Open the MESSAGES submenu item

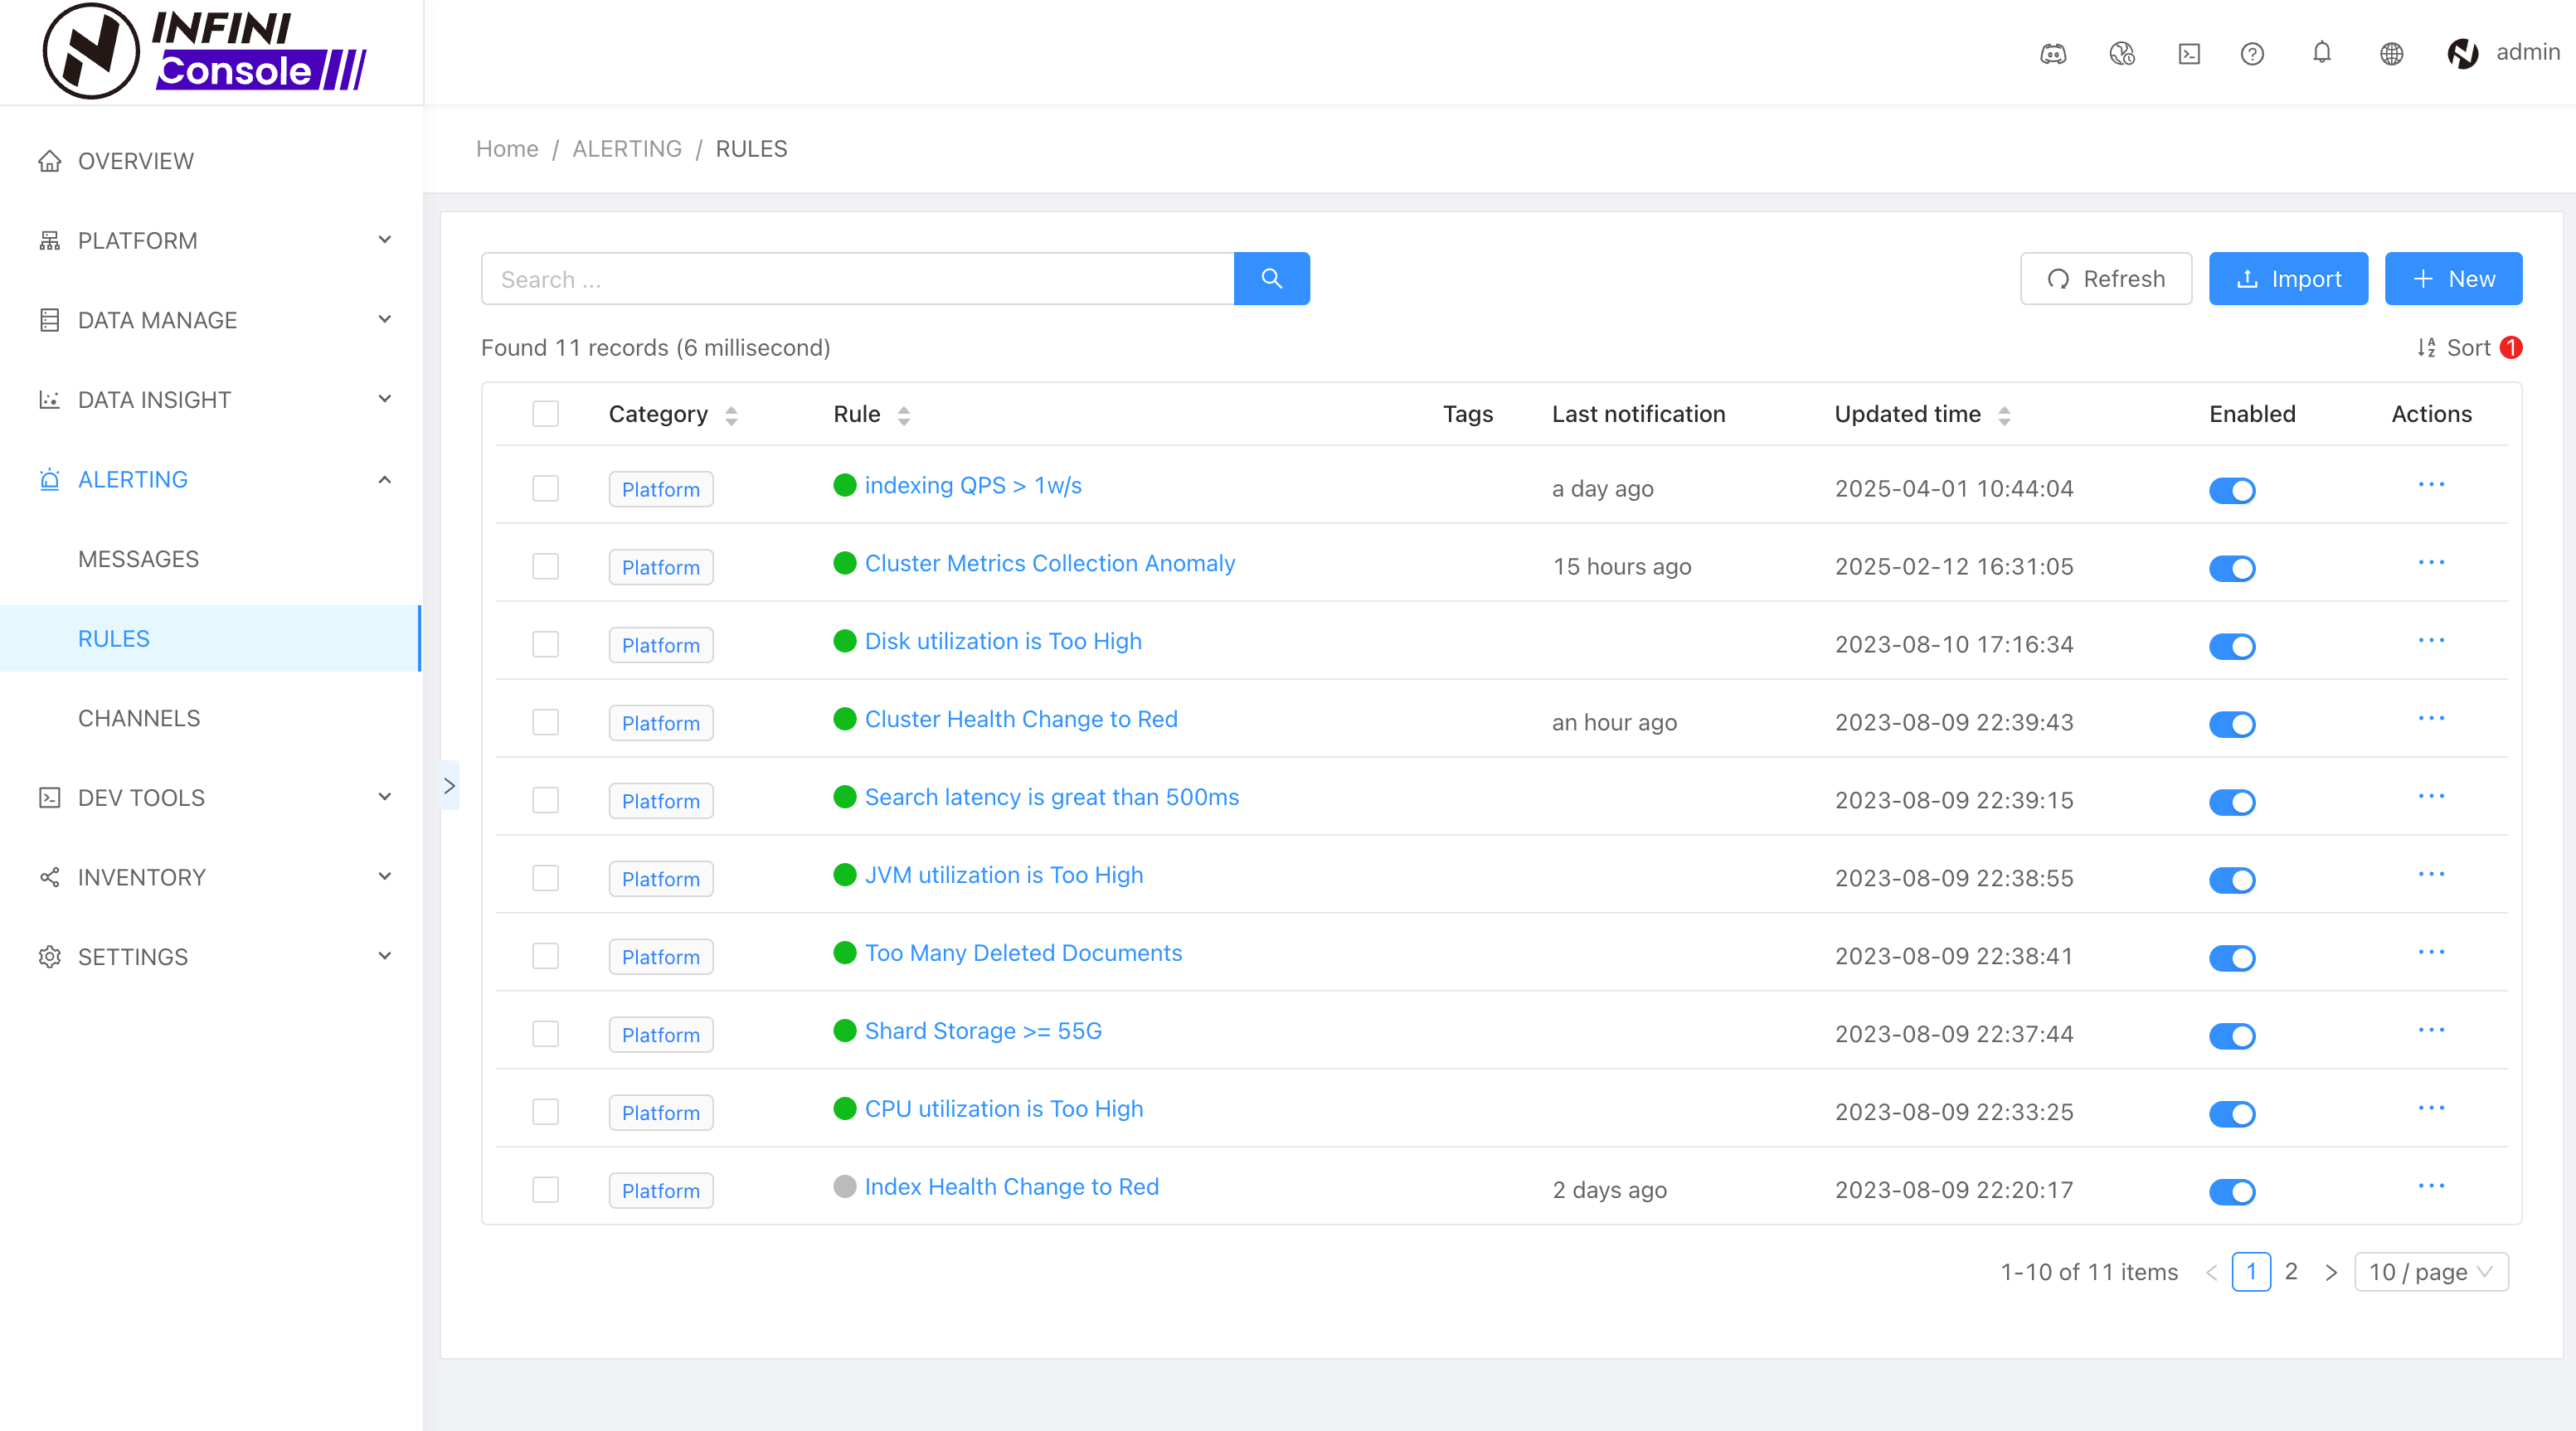[138, 559]
